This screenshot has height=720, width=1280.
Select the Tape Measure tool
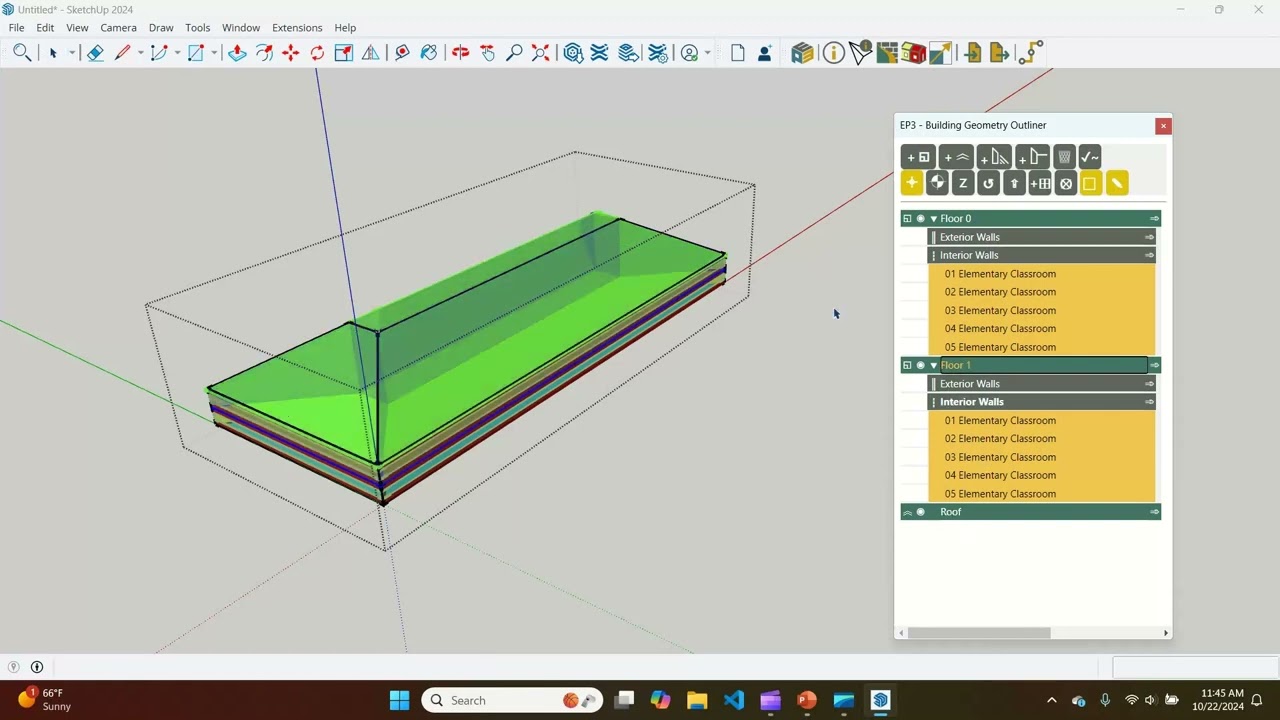click(x=402, y=53)
